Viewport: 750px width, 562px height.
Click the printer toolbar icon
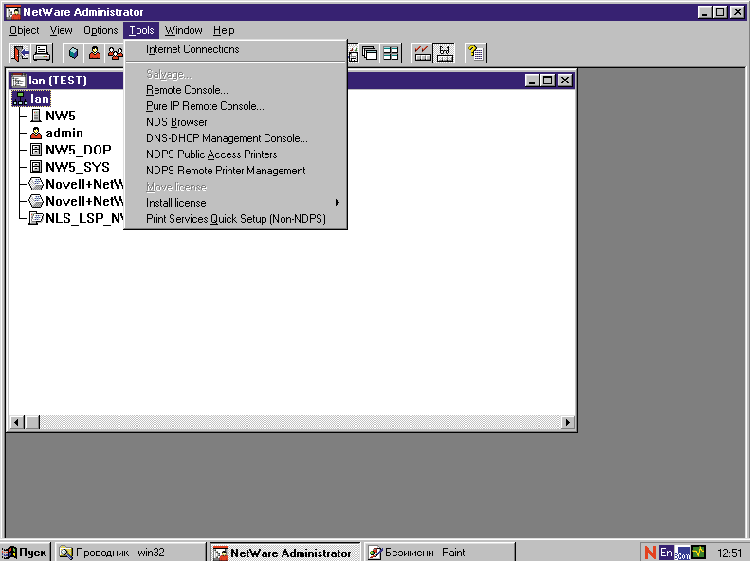point(42,53)
